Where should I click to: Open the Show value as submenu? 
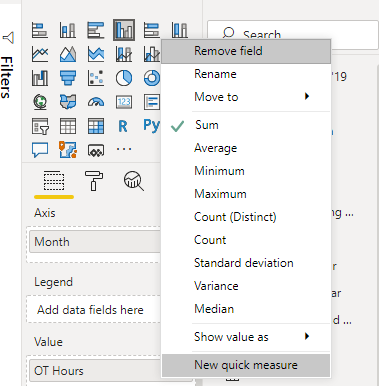(246, 337)
